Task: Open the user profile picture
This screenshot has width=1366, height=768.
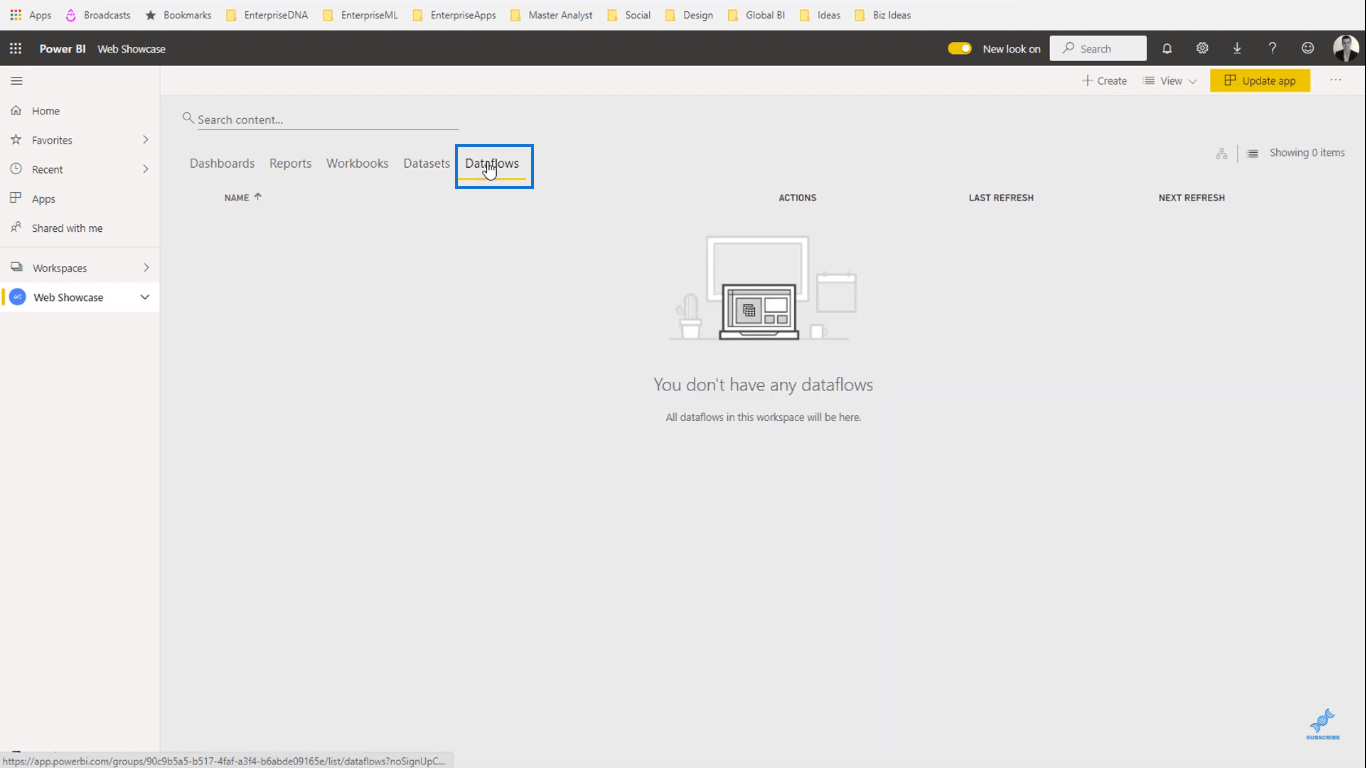Action: [1345, 48]
